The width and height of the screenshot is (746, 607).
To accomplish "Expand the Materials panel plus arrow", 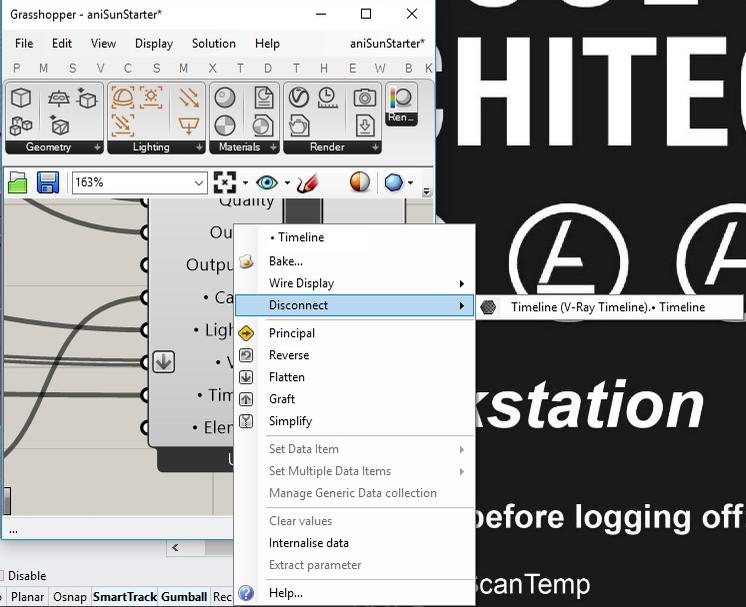I will point(273,147).
